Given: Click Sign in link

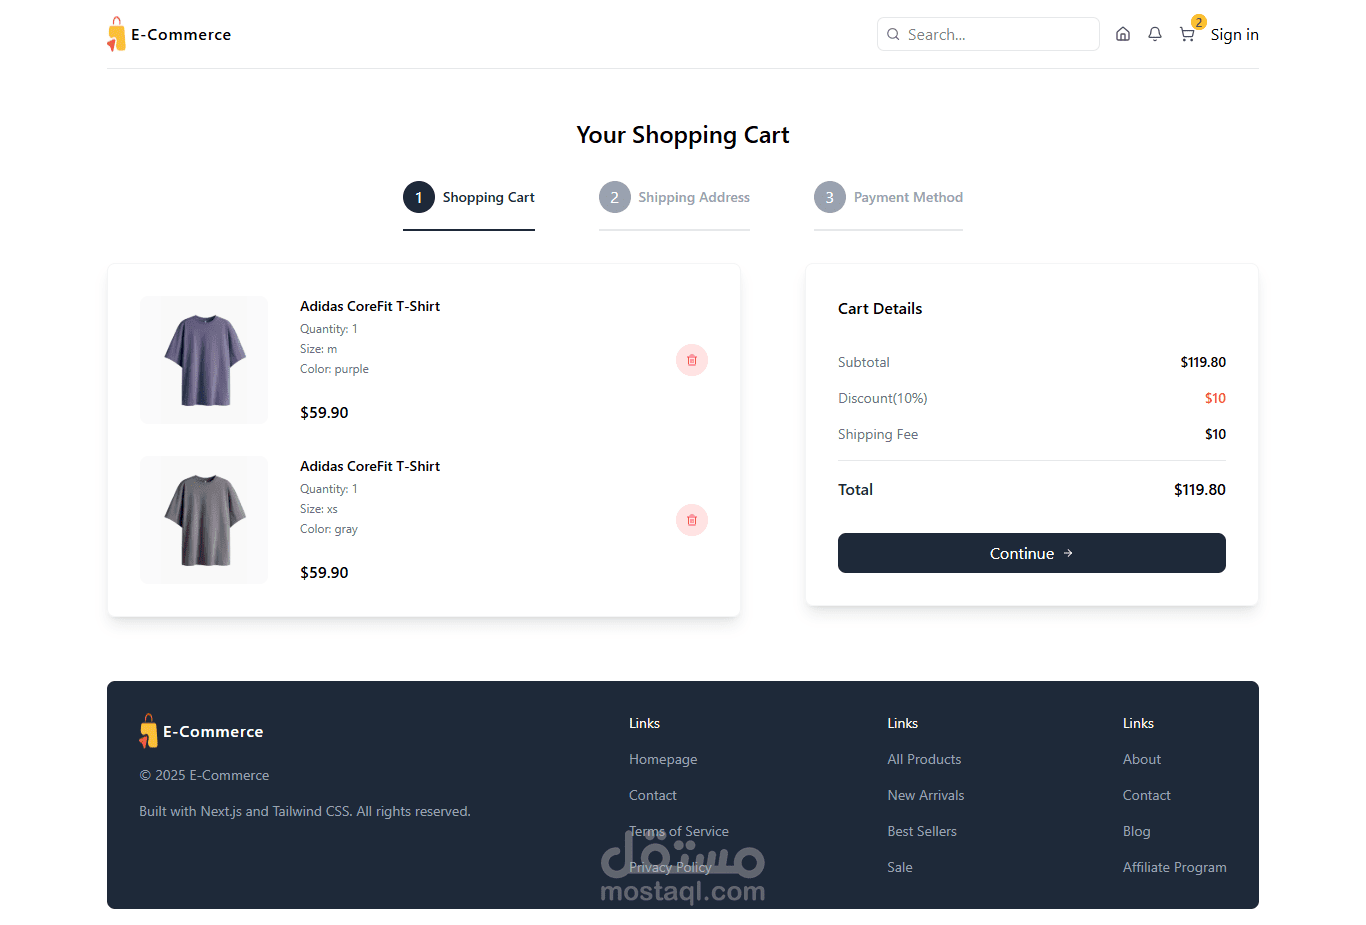Looking at the screenshot, I should pyautogui.click(x=1234, y=34).
